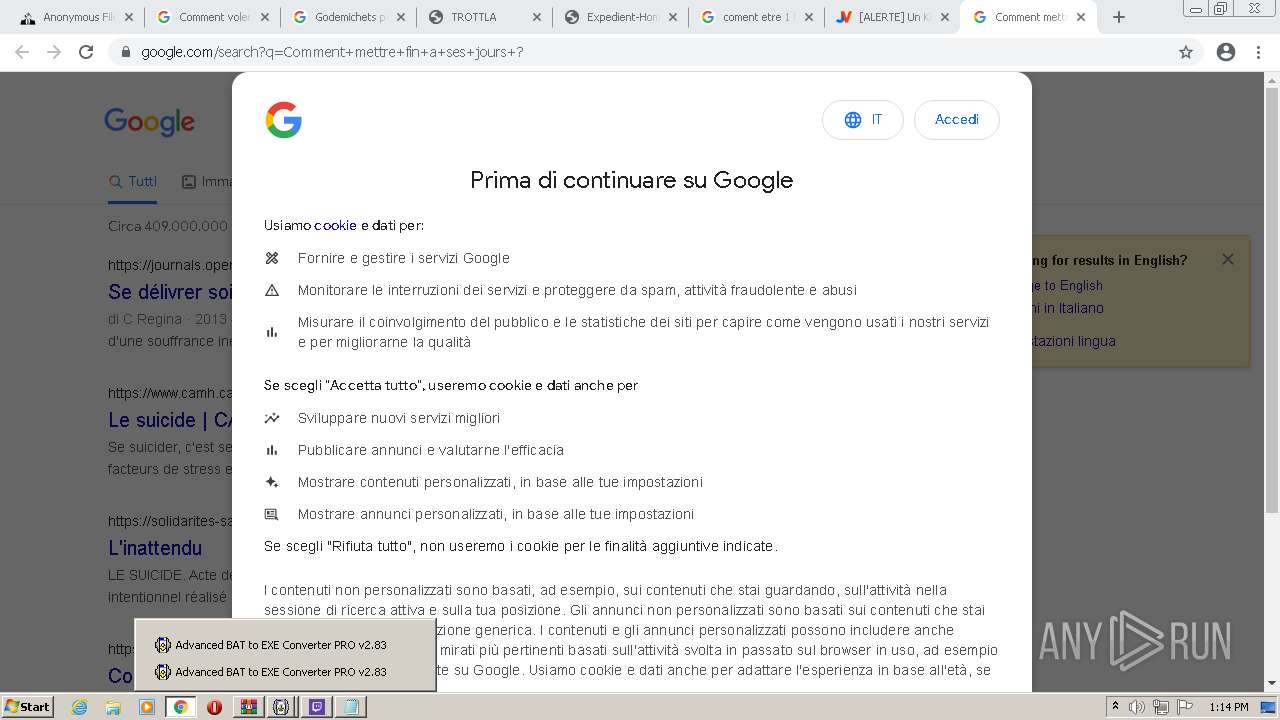Open the volume speaker tray icon
The height and width of the screenshot is (720, 1280).
(1137, 707)
